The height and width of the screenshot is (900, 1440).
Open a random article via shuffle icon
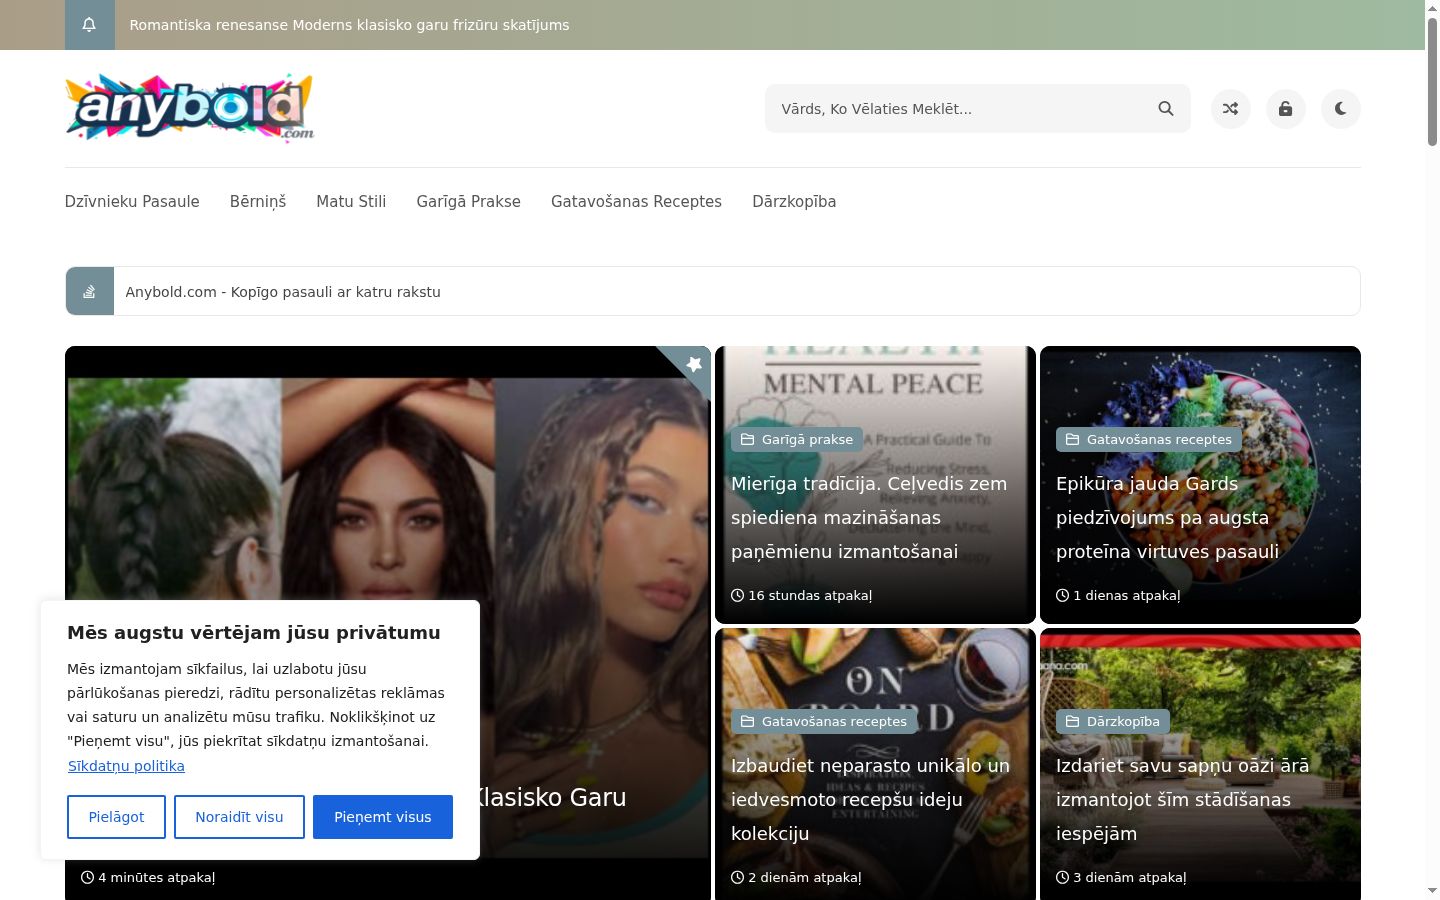(x=1231, y=109)
